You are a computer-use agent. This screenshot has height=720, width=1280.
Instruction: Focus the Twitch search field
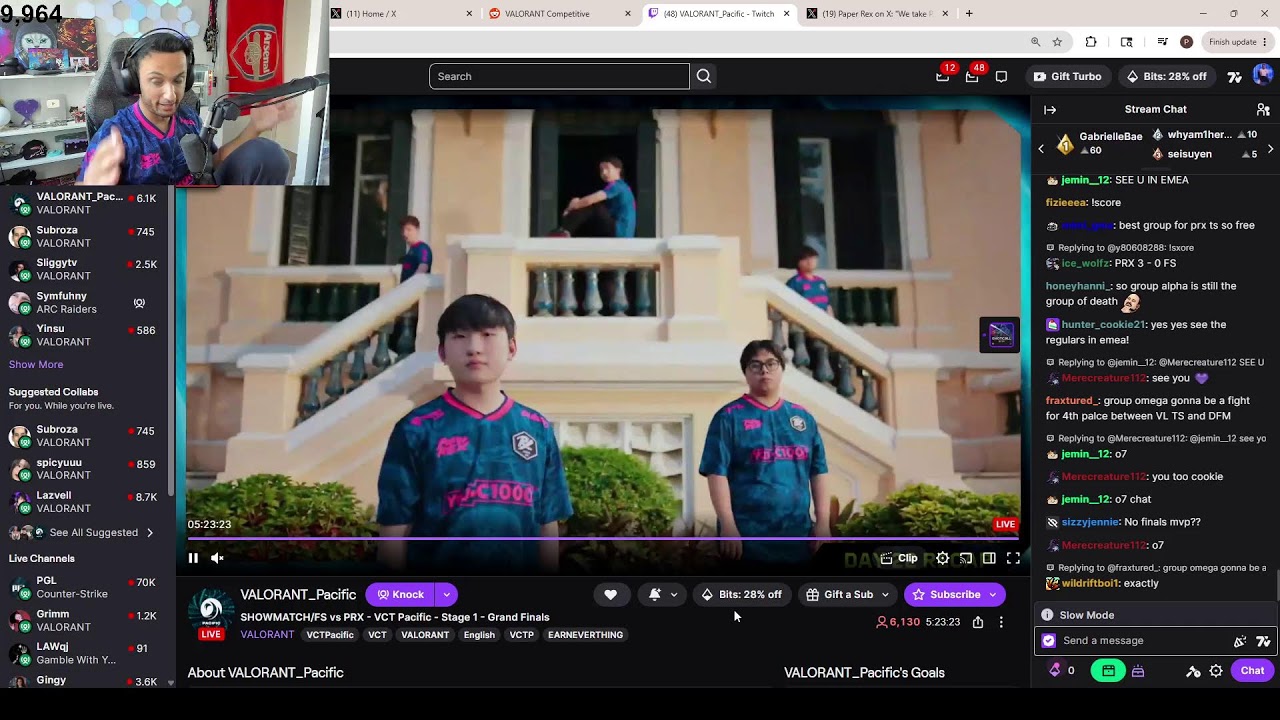point(559,76)
